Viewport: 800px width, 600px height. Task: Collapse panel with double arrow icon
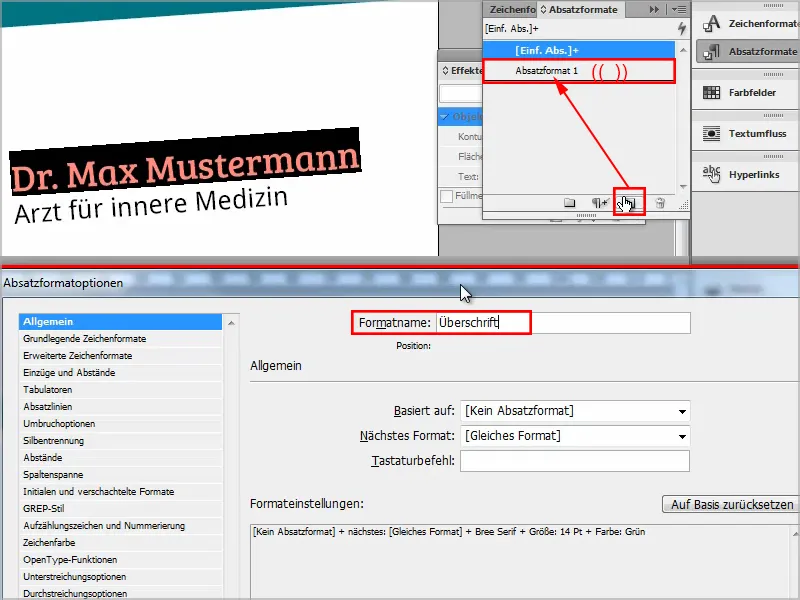654,9
